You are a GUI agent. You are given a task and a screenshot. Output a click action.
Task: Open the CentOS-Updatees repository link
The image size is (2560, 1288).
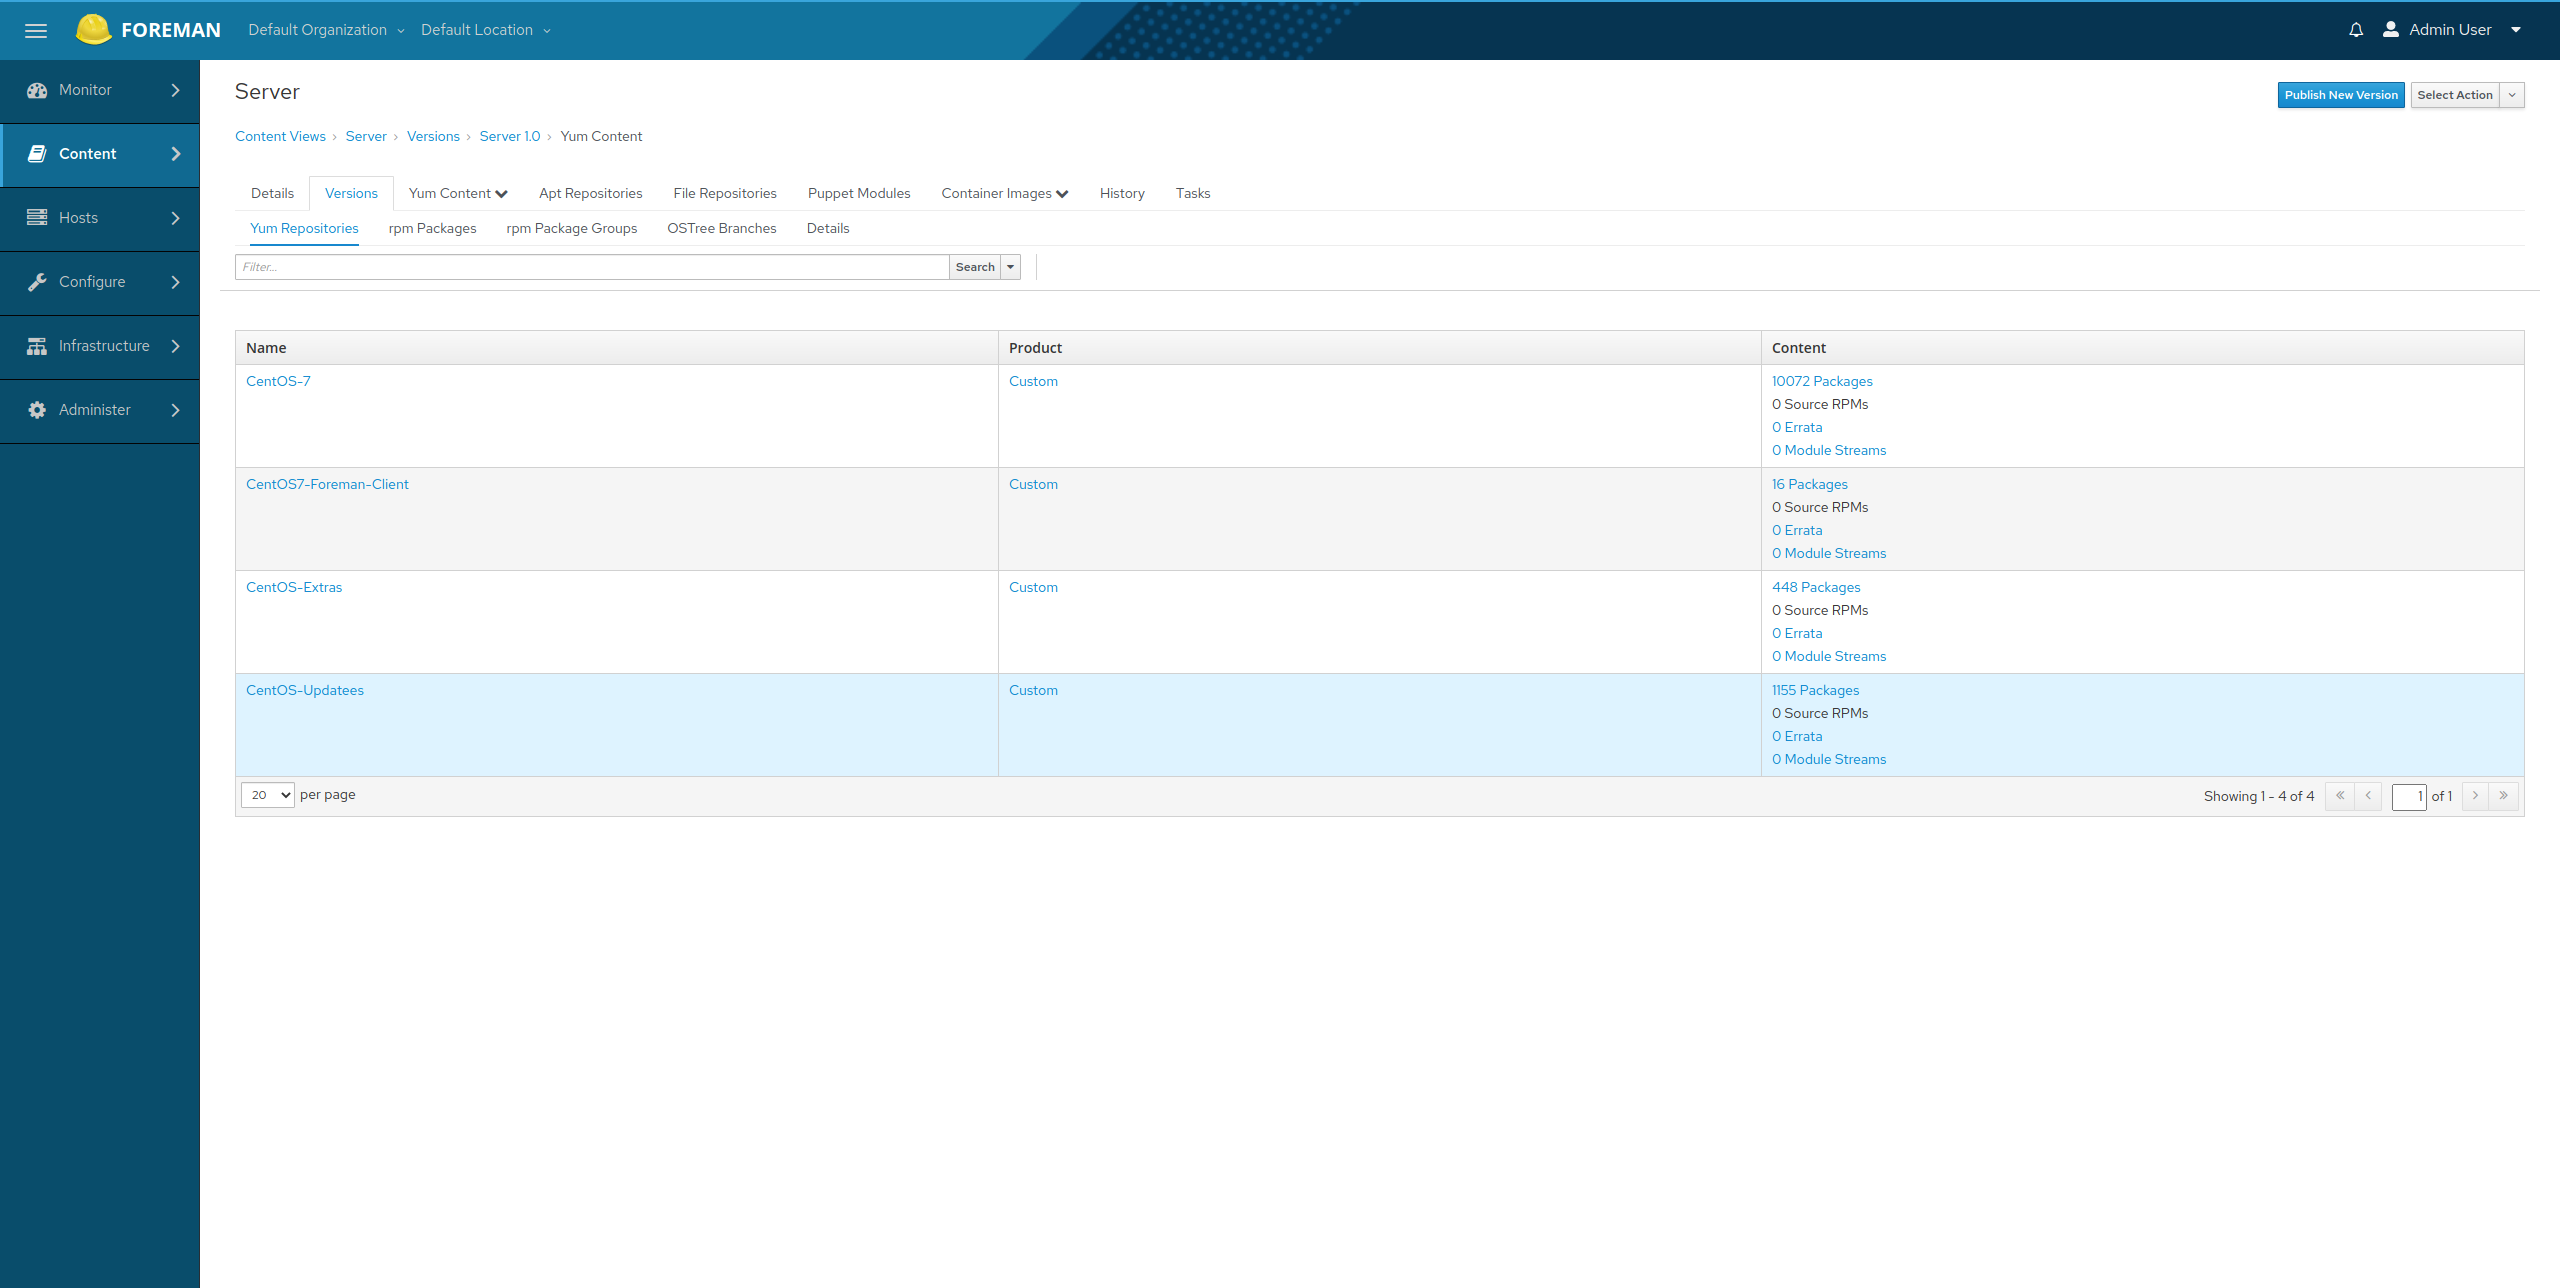[305, 690]
